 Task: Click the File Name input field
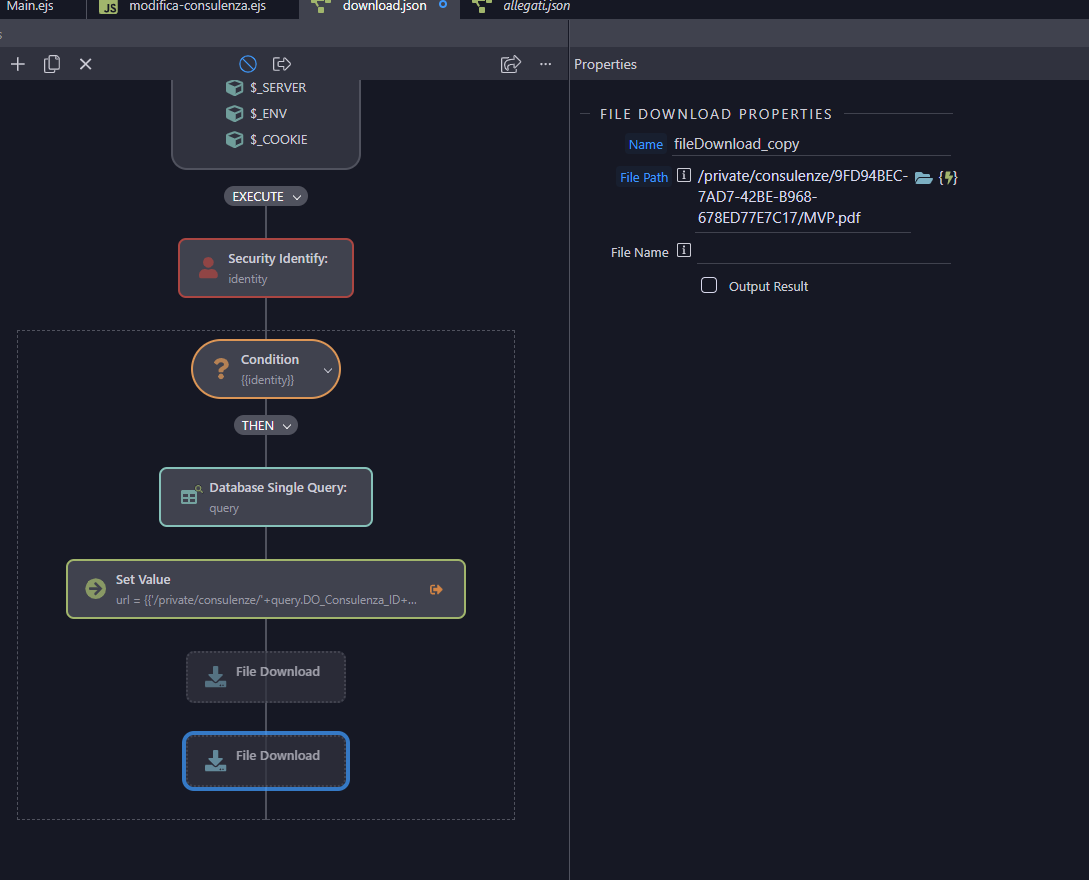pos(824,251)
